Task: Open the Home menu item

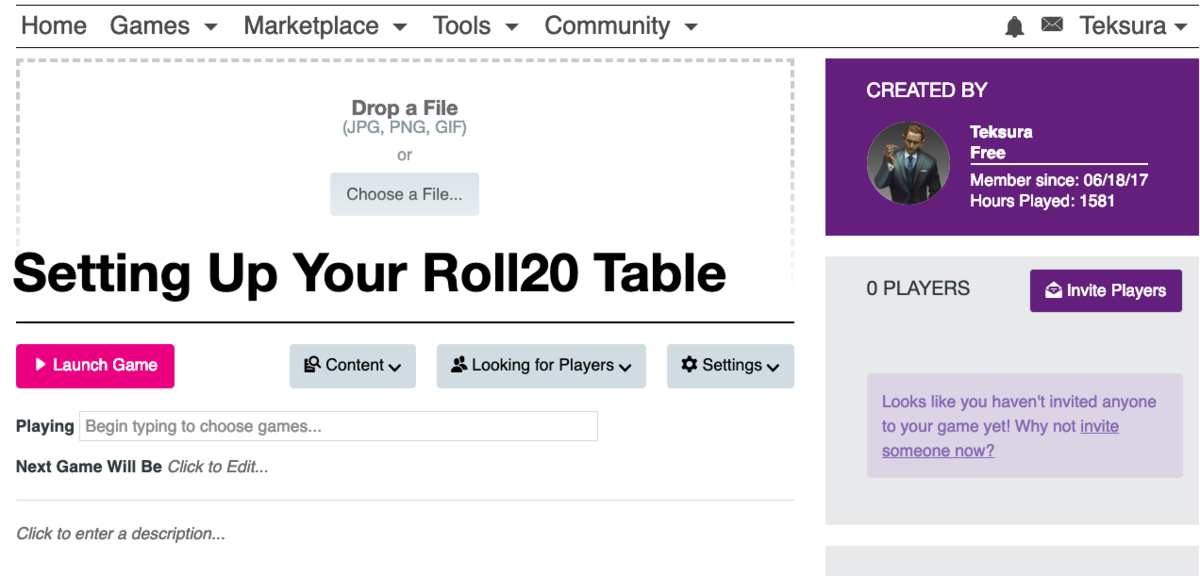Action: (54, 26)
